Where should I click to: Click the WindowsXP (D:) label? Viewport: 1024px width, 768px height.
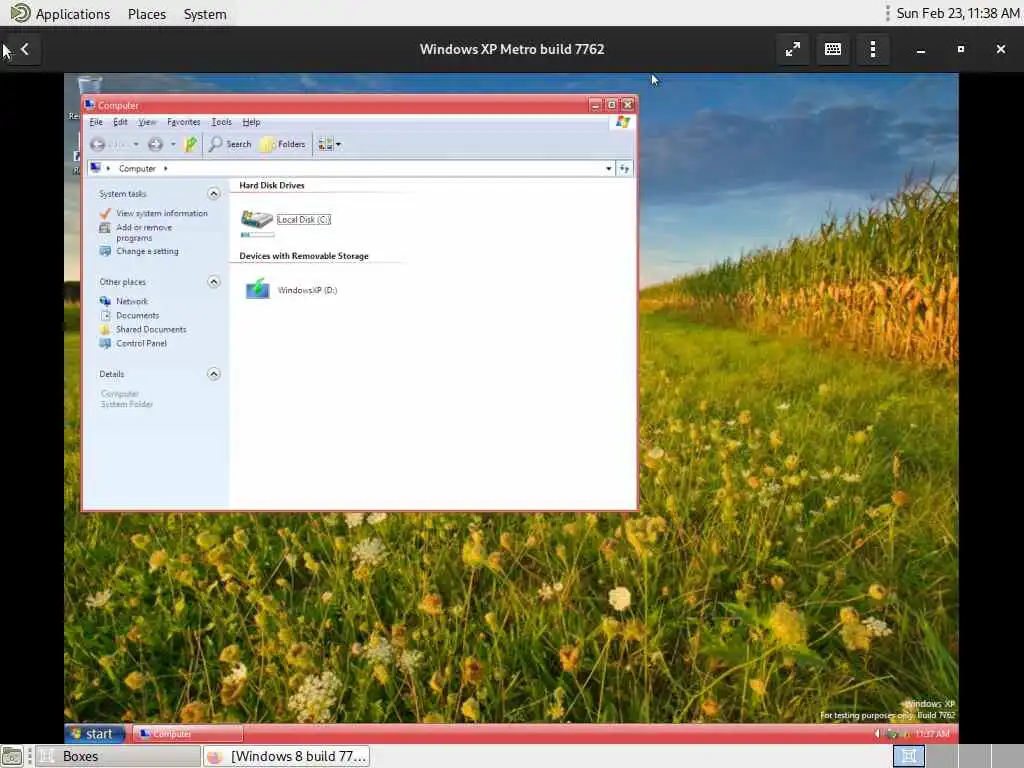[307, 291]
